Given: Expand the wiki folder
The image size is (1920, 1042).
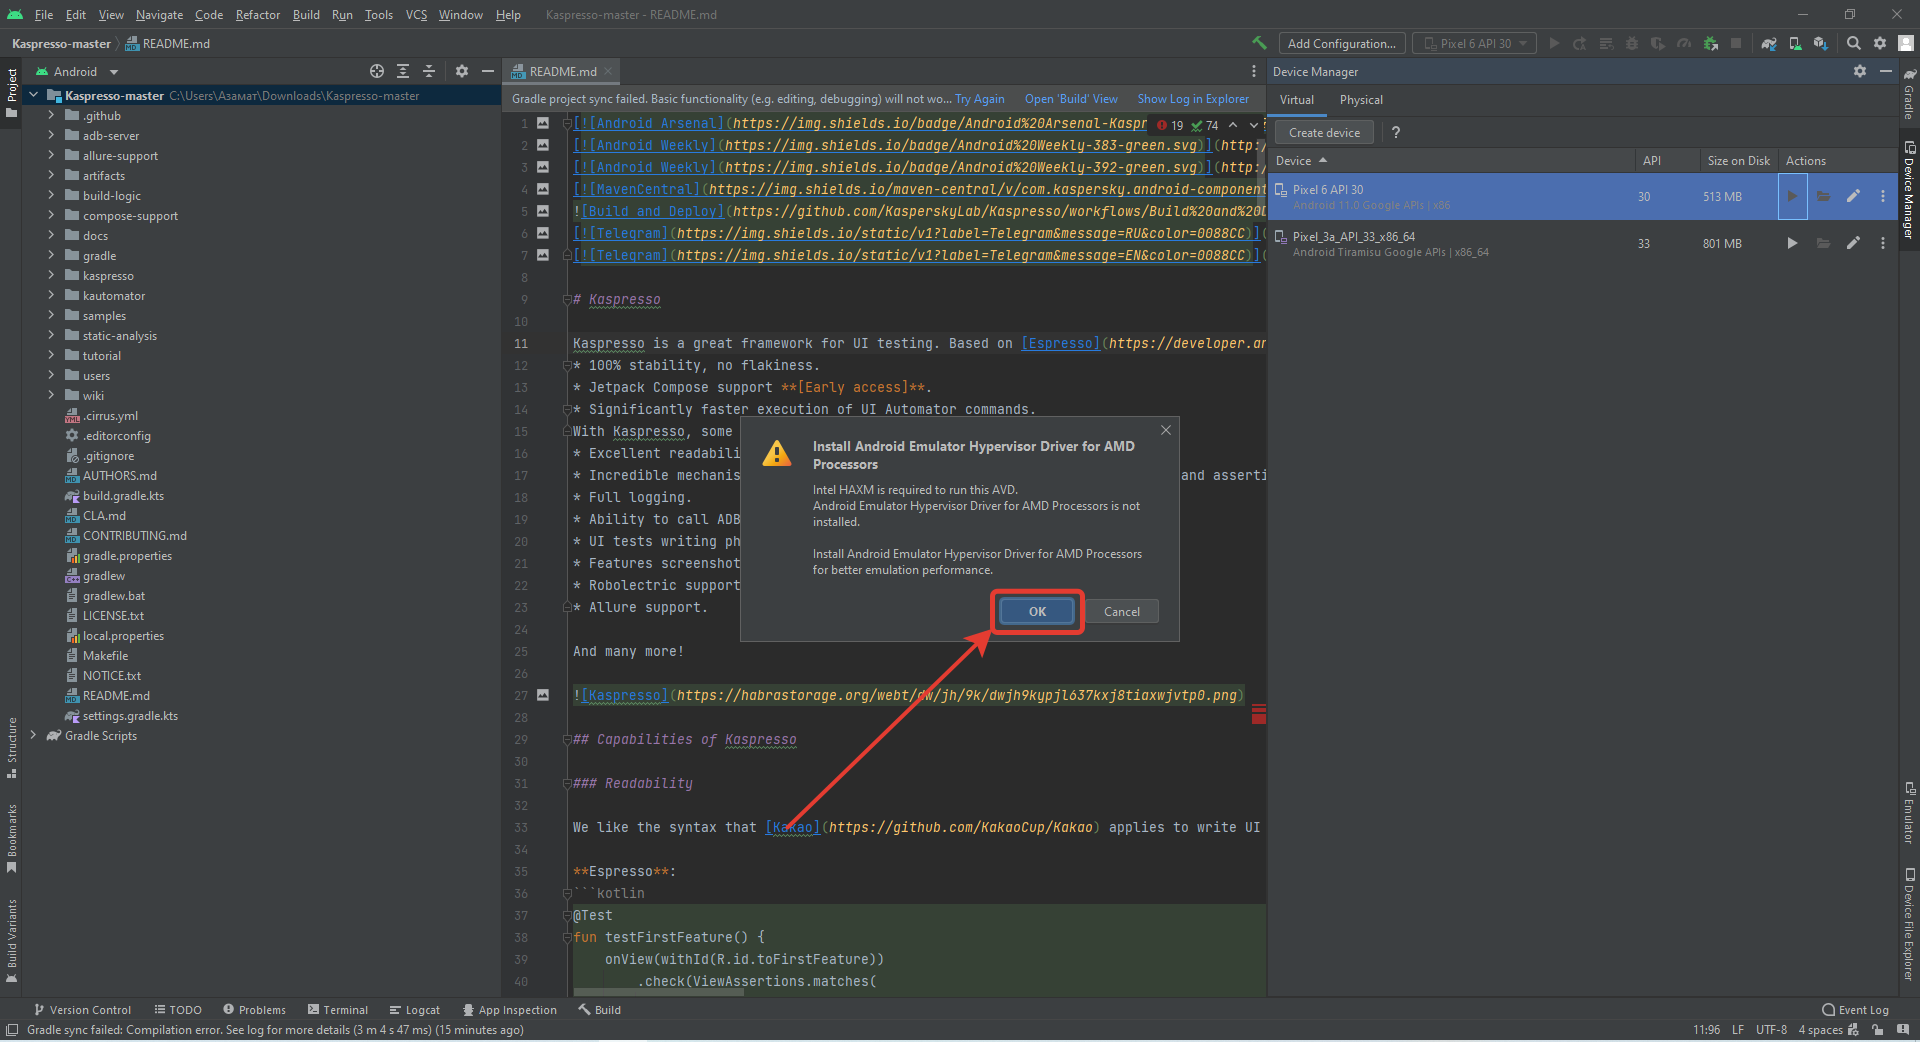Looking at the screenshot, I should pyautogui.click(x=51, y=396).
